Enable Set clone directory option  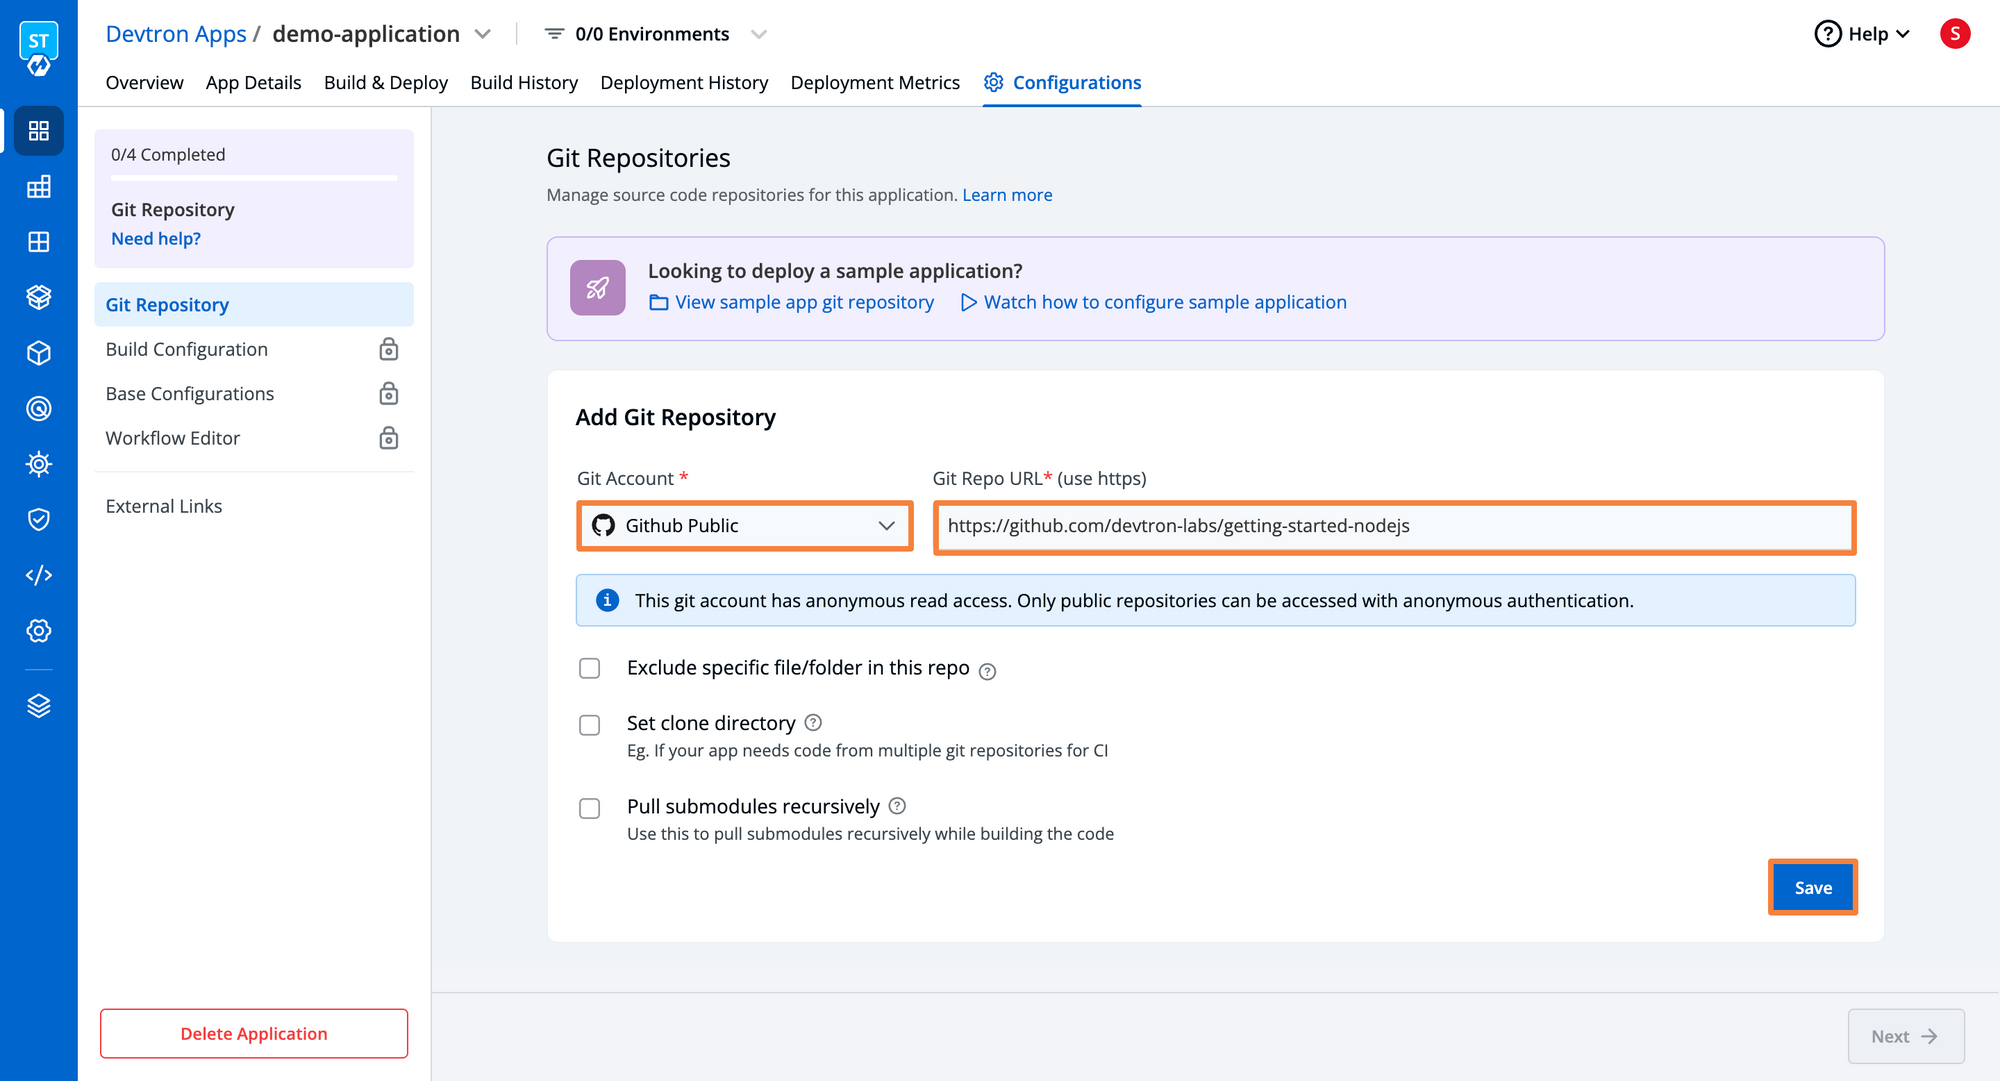[589, 723]
